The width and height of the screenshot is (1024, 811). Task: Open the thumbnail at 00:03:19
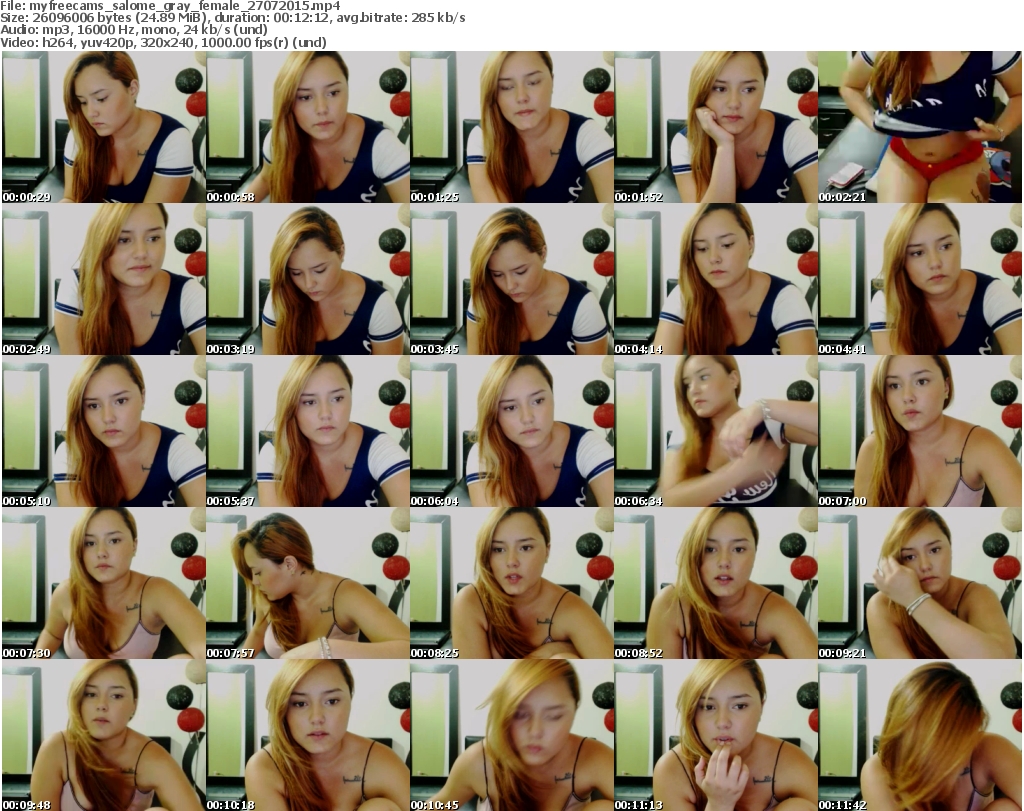(x=308, y=279)
